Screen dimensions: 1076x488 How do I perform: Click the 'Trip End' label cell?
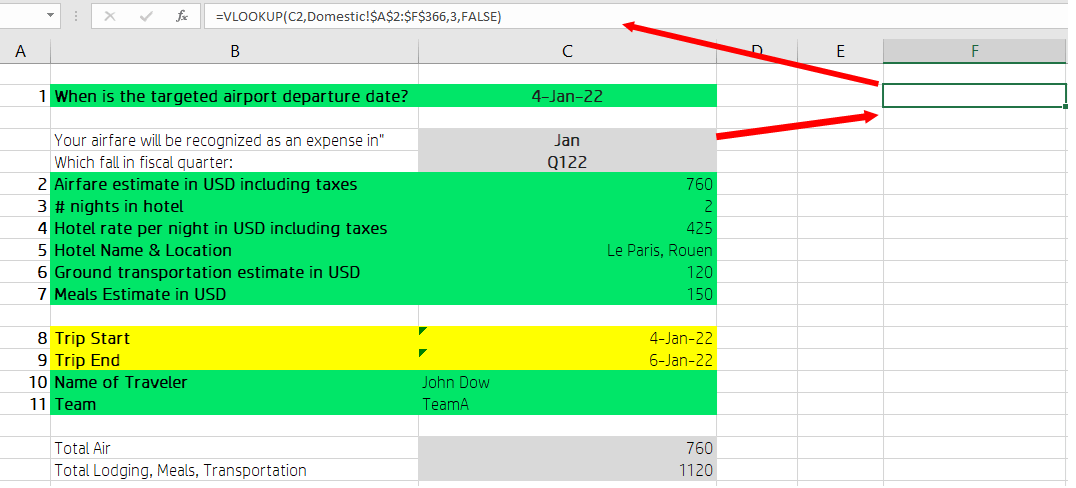(235, 360)
